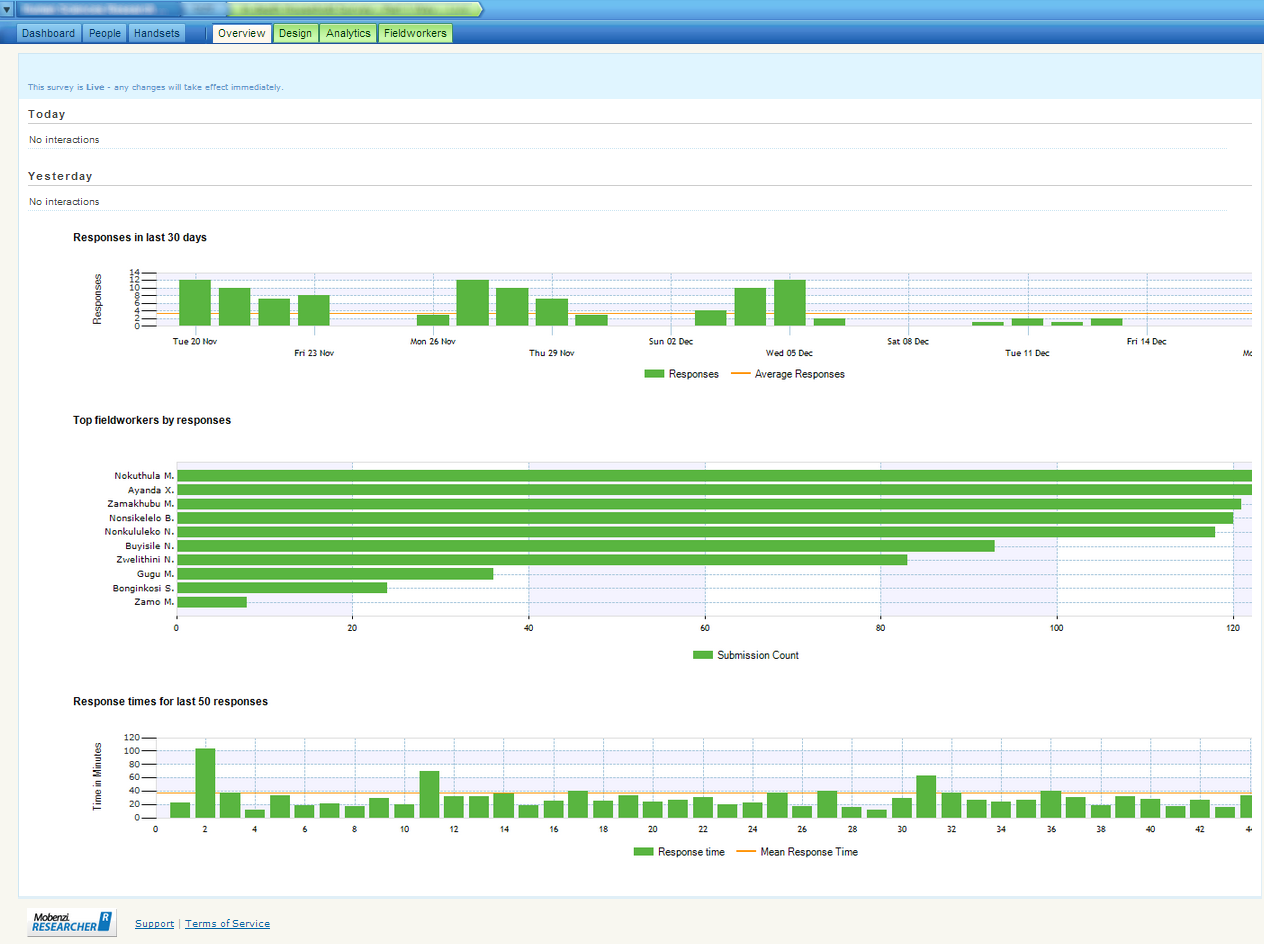The image size is (1264, 944).
Task: Open the dropdown arrow in the top-left corner
Action: 8,9
